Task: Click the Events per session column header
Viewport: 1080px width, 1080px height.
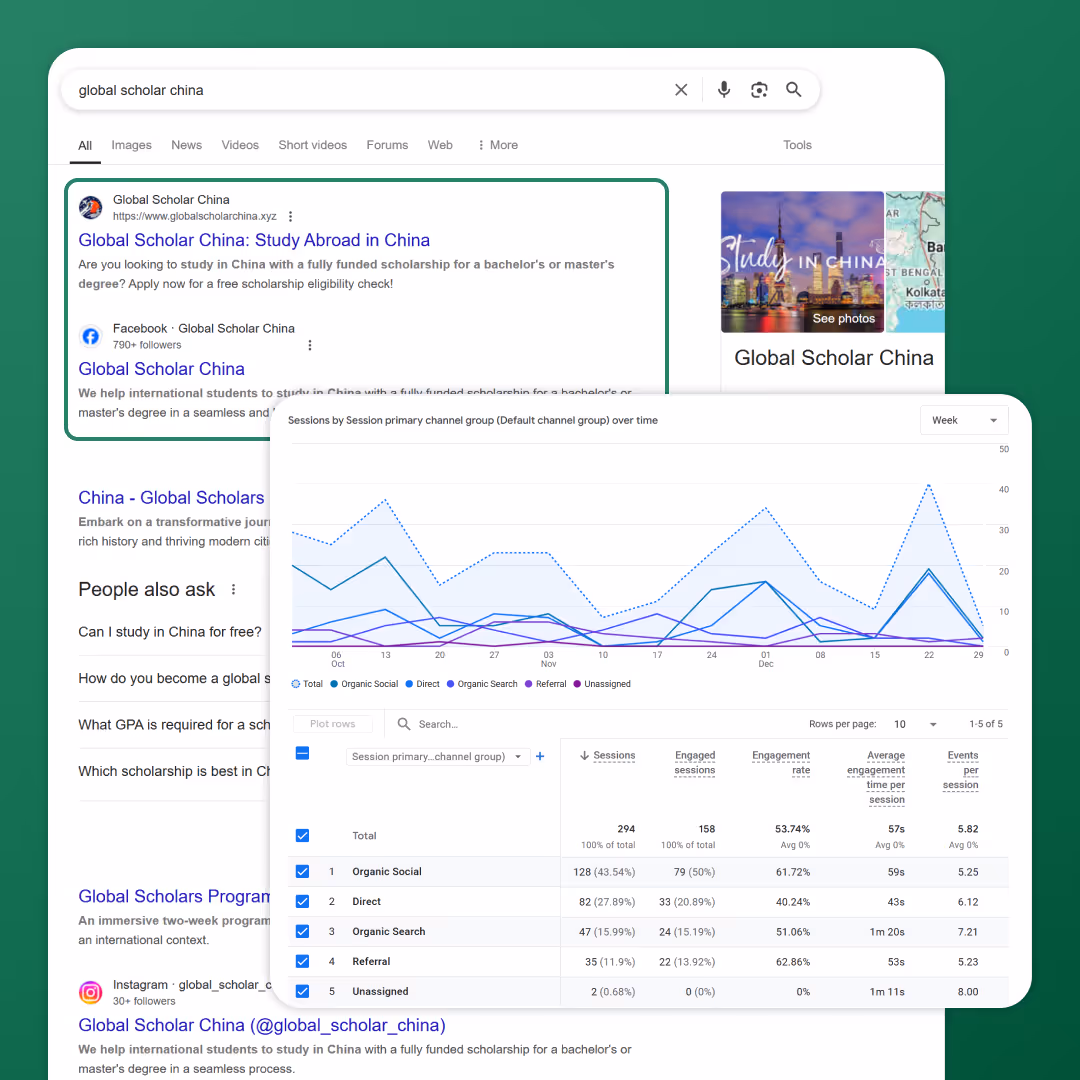Action: [x=961, y=770]
